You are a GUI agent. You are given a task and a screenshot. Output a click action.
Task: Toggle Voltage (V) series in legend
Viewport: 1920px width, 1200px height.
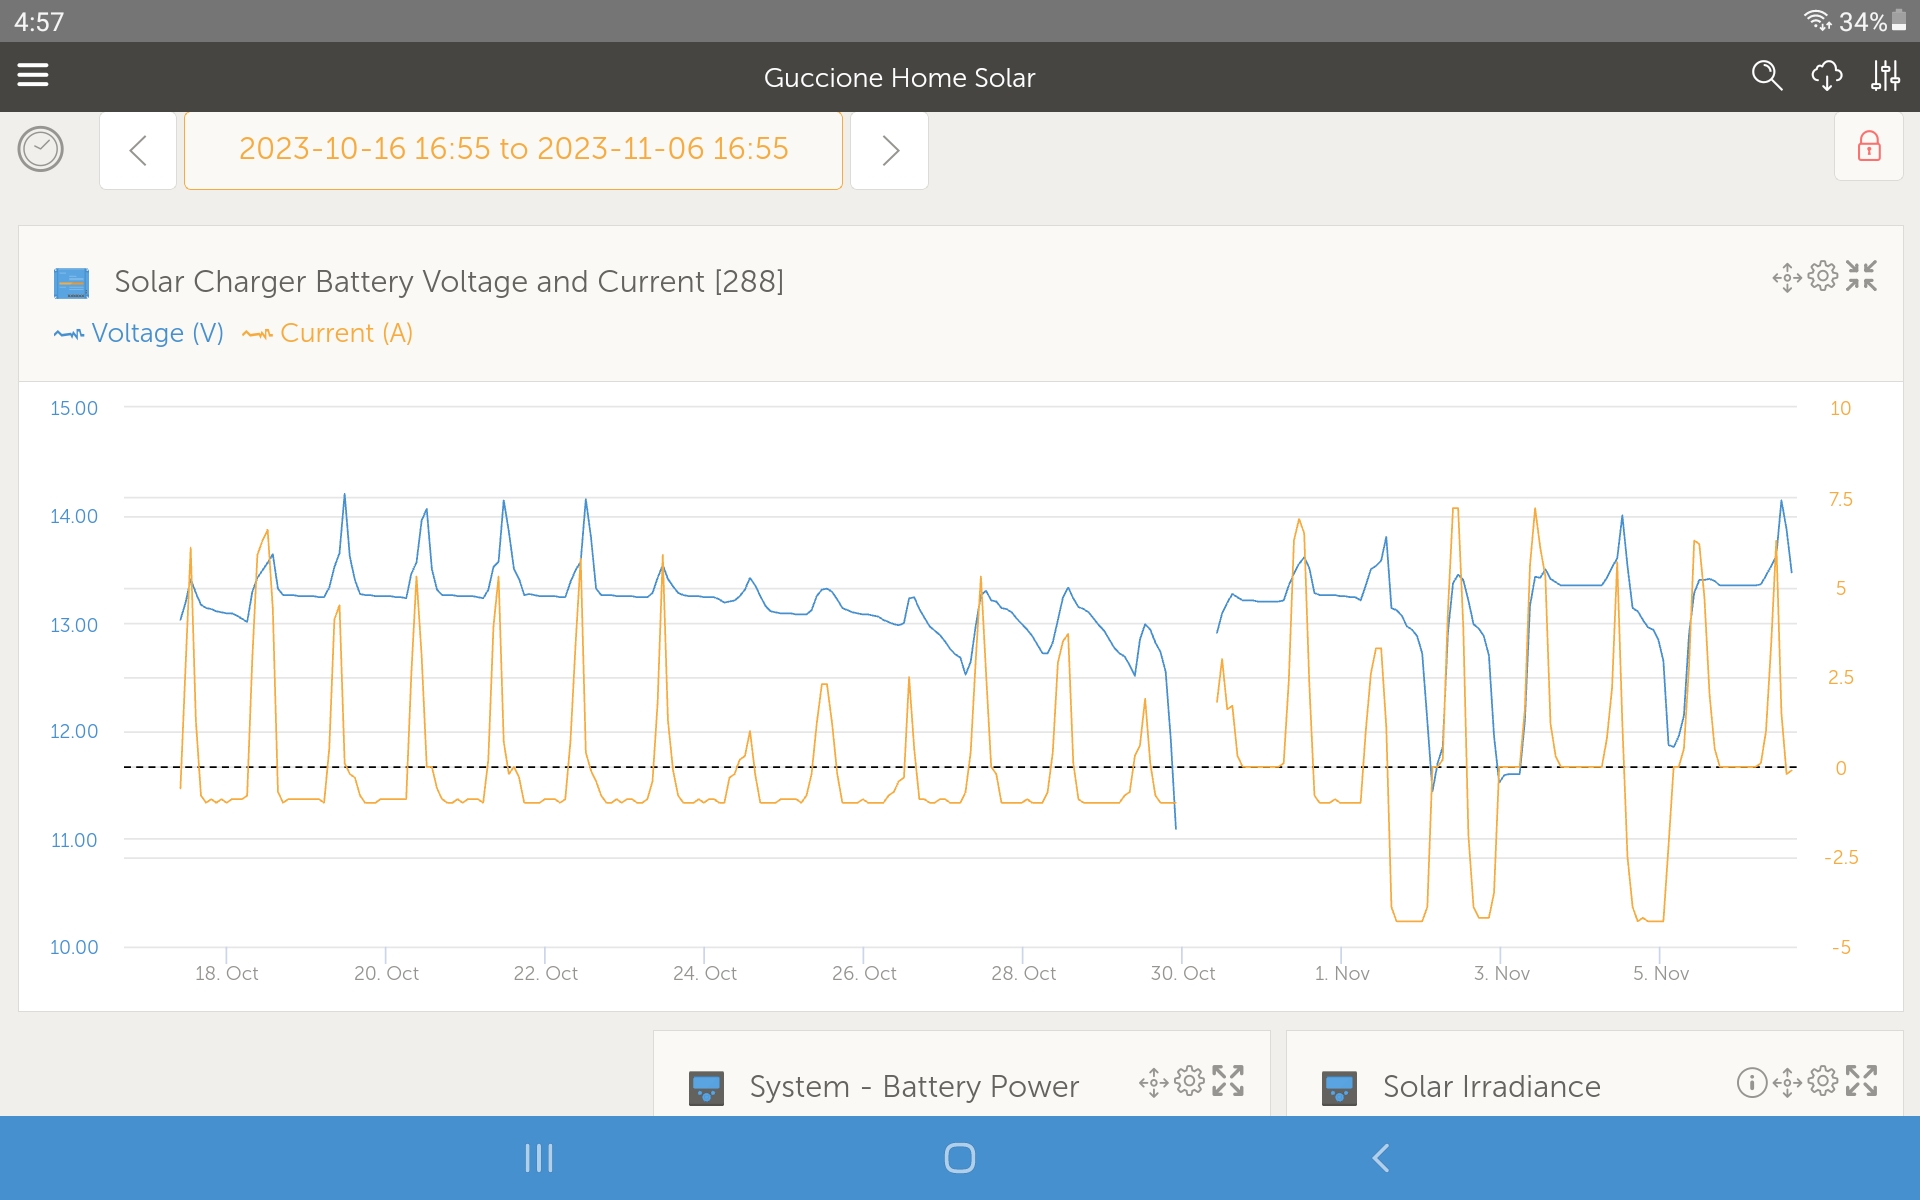[139, 333]
